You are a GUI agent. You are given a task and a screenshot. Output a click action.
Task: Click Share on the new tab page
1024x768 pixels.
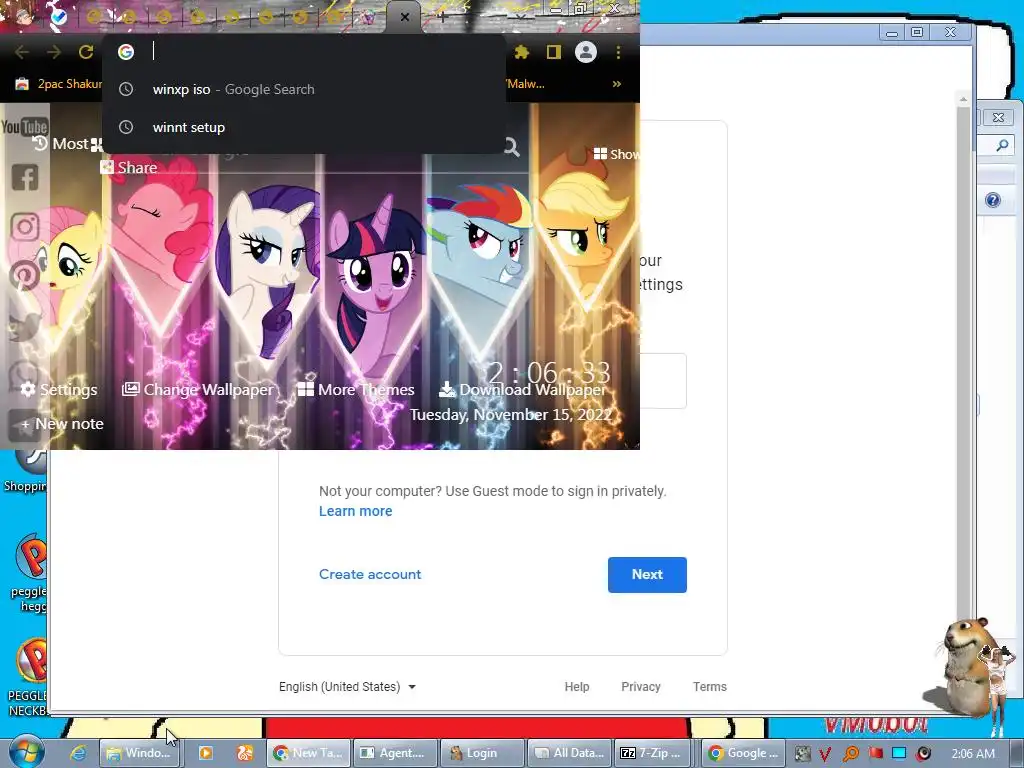pos(129,167)
